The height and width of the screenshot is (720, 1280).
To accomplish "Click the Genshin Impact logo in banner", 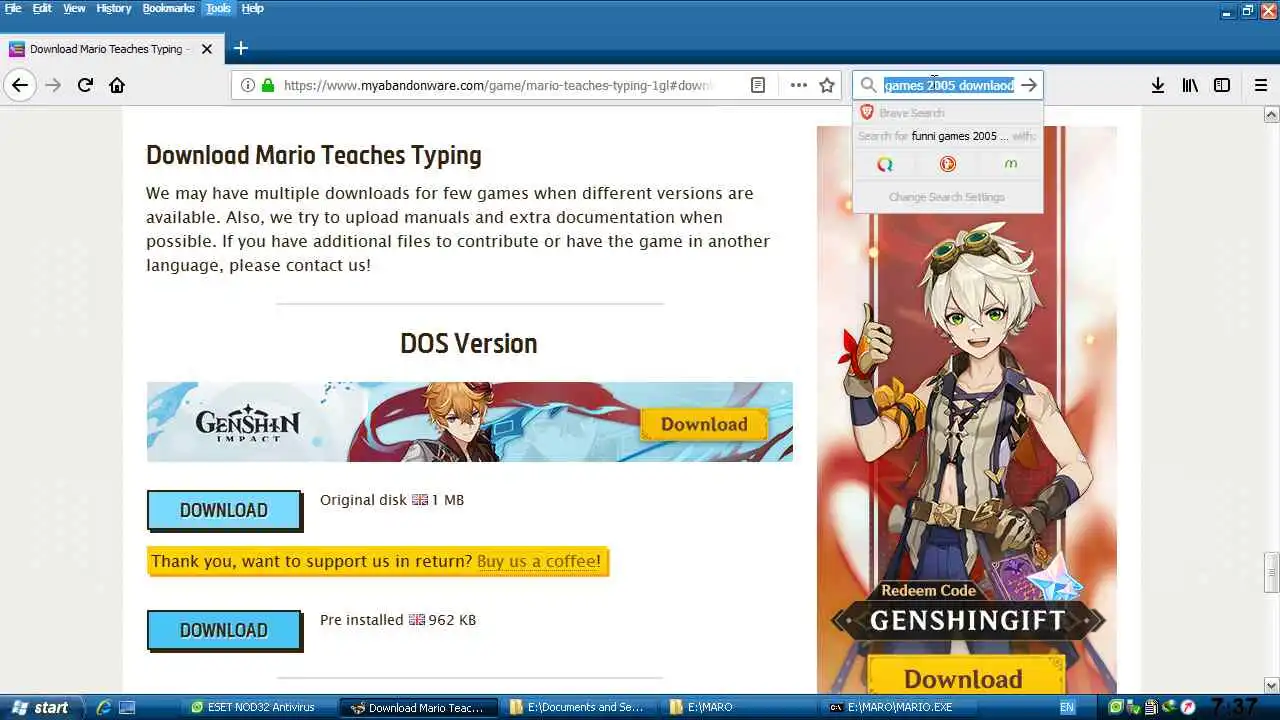I will 247,424.
